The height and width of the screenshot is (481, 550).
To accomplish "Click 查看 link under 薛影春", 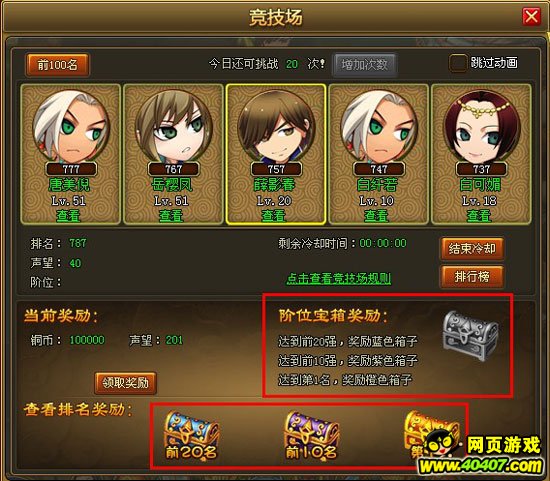I will pos(273,215).
